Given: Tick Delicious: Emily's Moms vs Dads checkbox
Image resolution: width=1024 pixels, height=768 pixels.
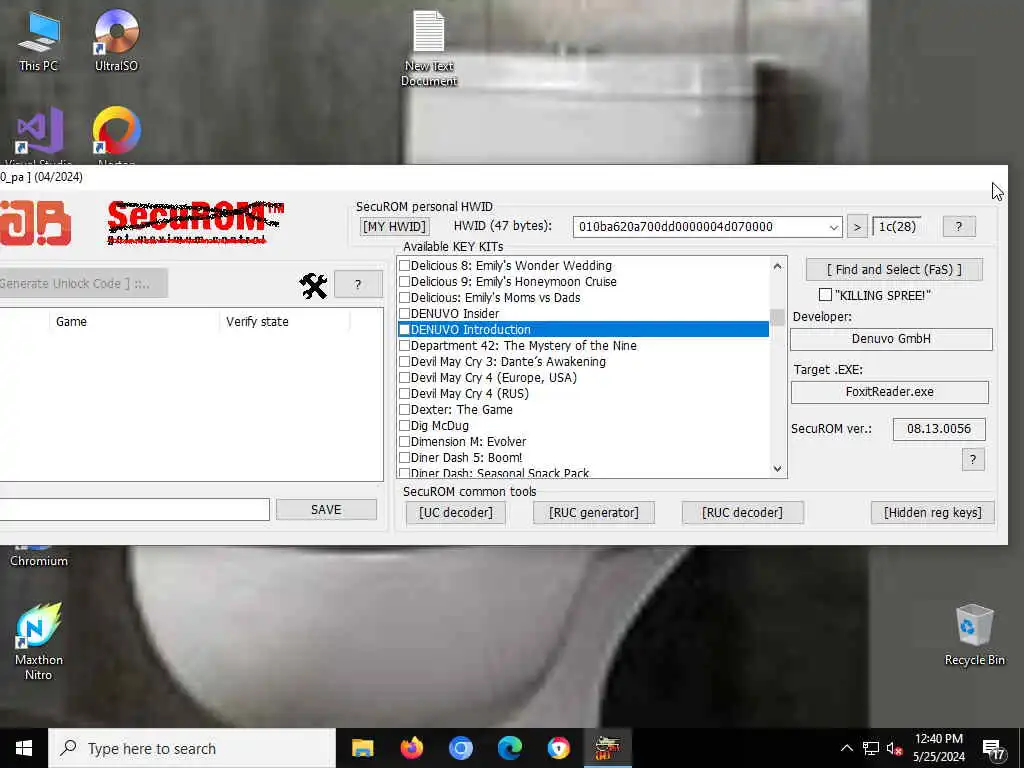Looking at the screenshot, I should tap(404, 298).
